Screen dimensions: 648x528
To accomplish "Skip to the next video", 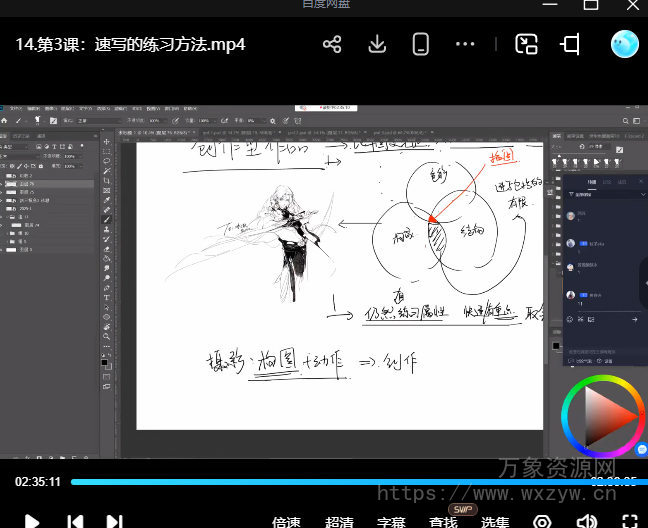I will click(115, 520).
